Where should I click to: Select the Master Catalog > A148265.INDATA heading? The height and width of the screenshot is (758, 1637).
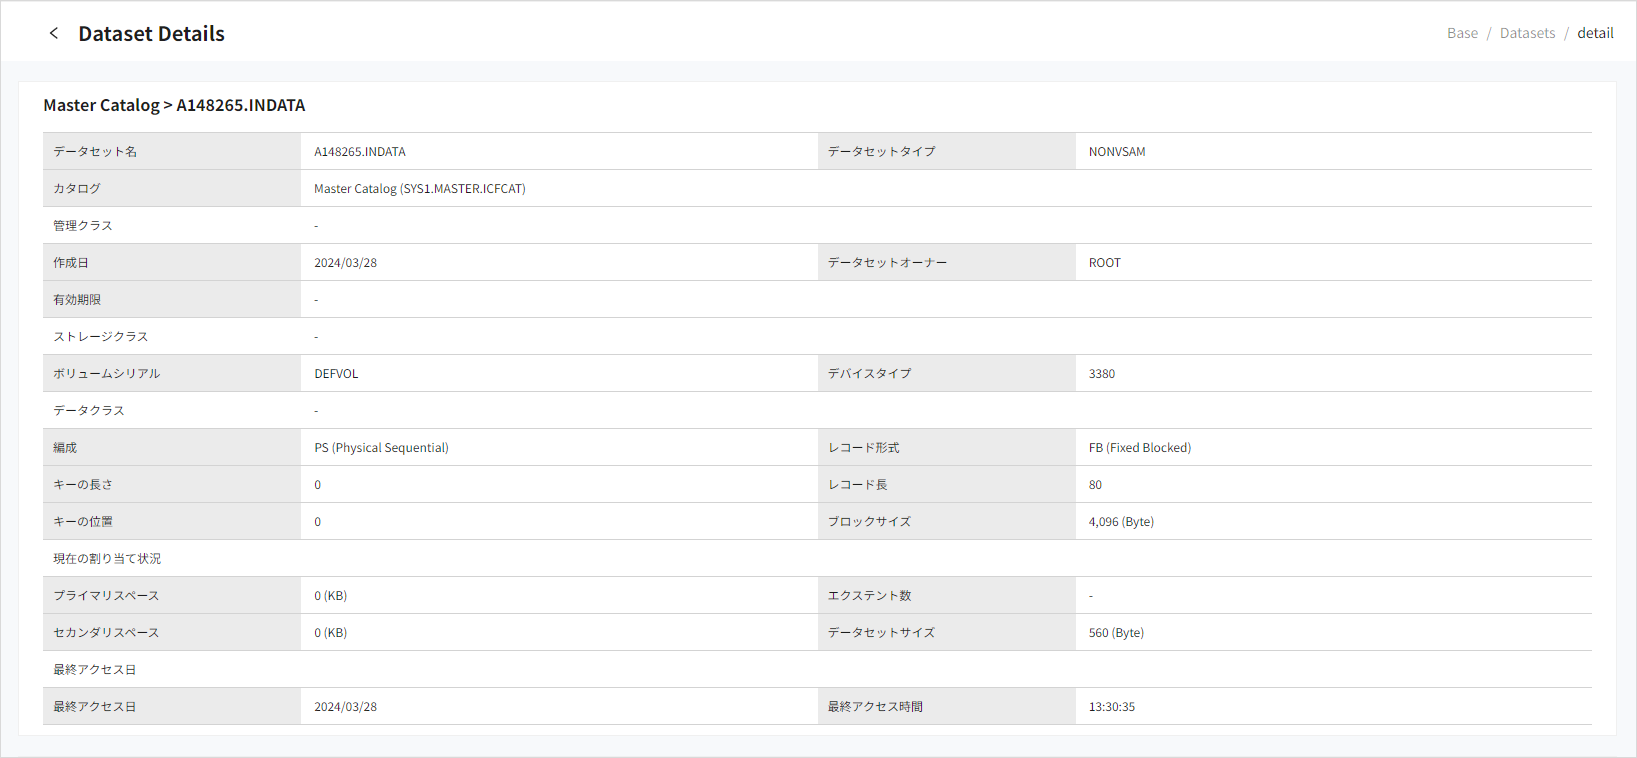174,105
